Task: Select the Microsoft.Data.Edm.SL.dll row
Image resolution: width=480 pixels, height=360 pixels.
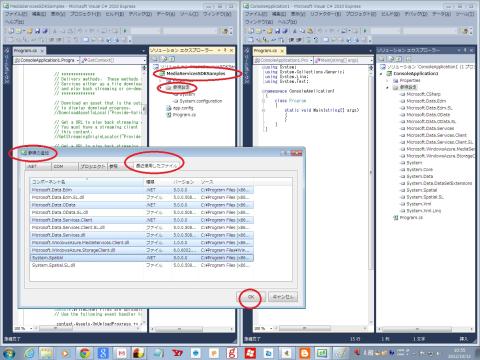Action: 142,197
